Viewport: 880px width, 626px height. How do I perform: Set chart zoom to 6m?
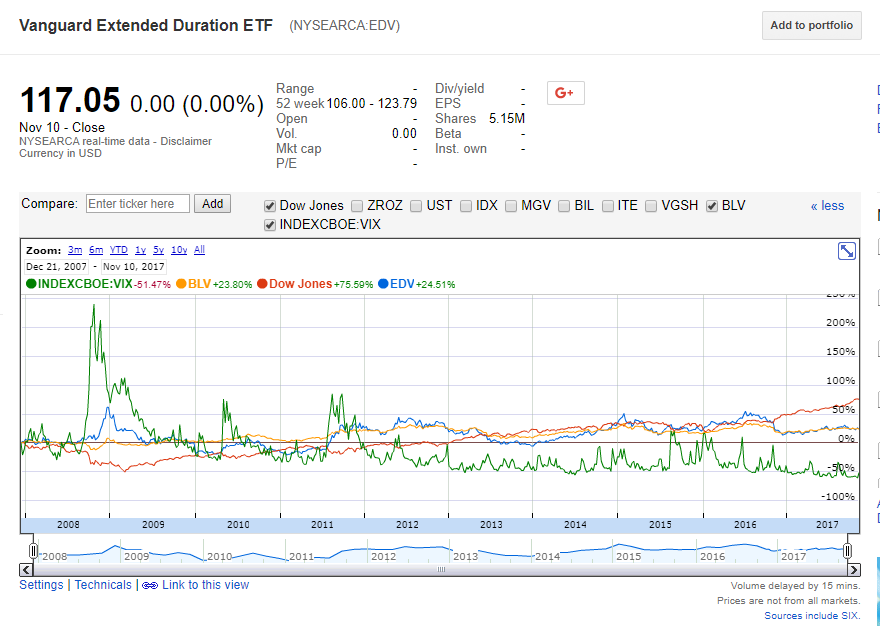[96, 250]
